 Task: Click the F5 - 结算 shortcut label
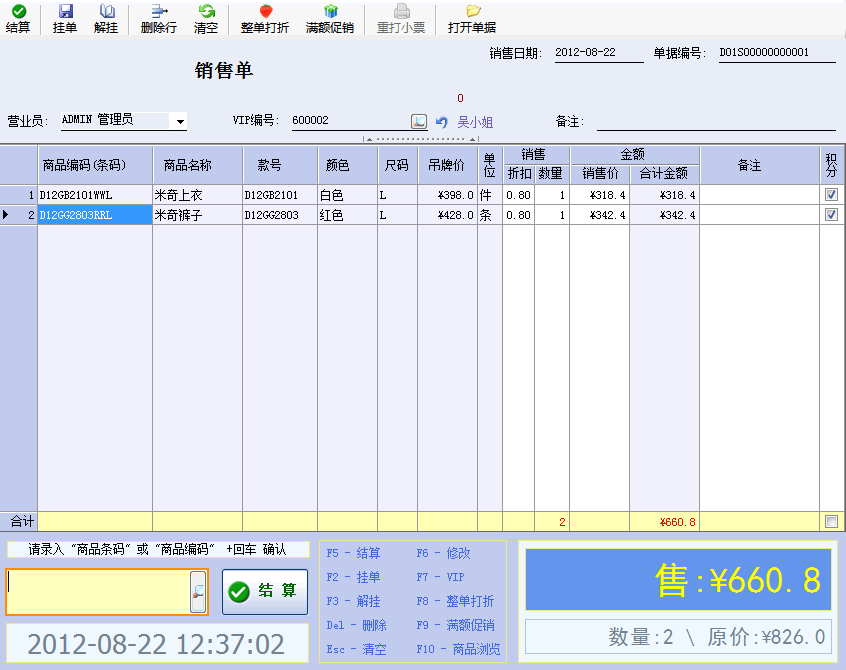click(x=353, y=553)
